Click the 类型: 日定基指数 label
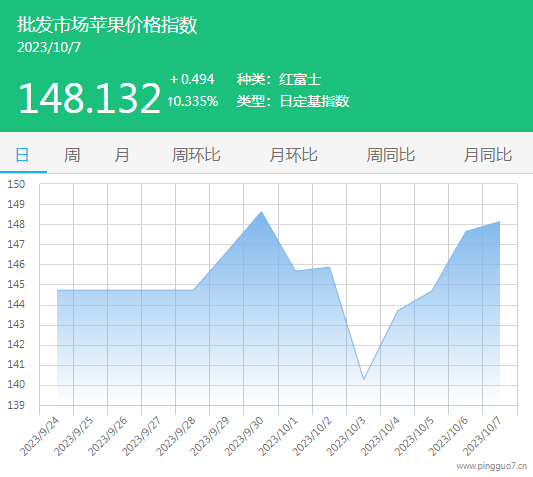Screen dimensions: 533x477 point(293,101)
